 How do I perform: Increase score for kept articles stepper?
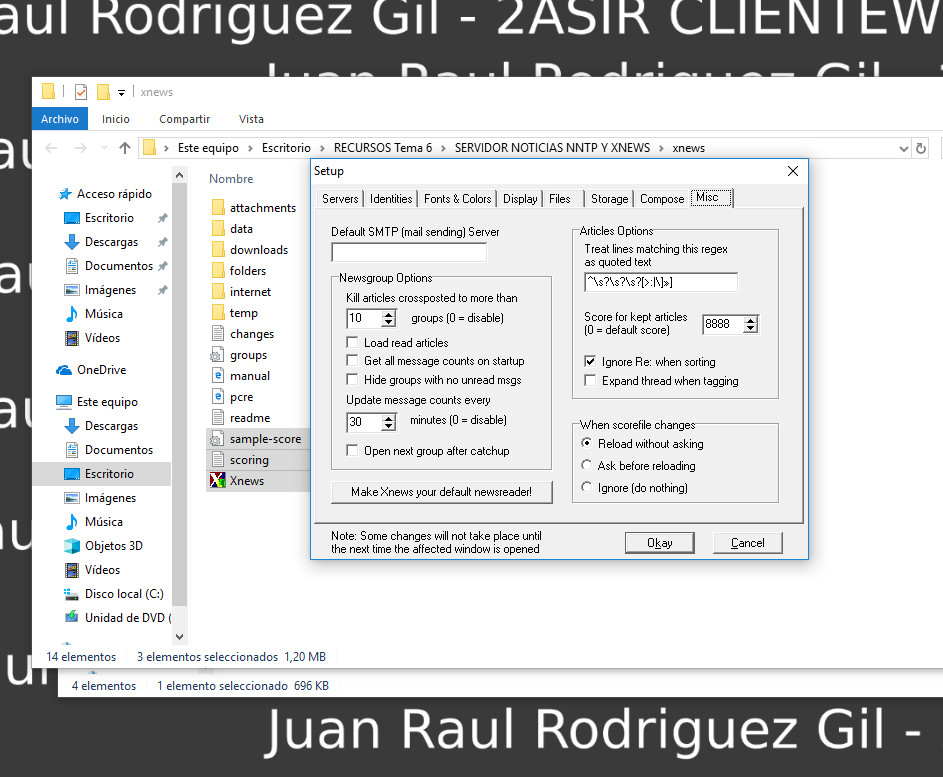pyautogui.click(x=751, y=320)
